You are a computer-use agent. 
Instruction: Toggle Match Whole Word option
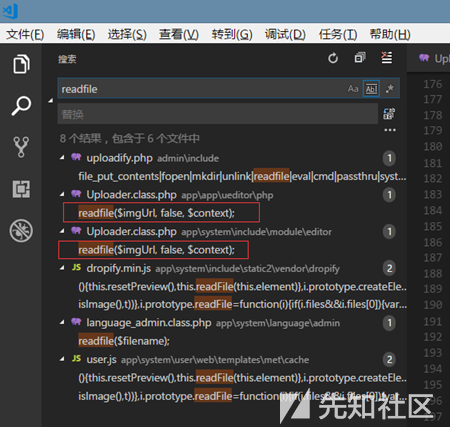371,89
